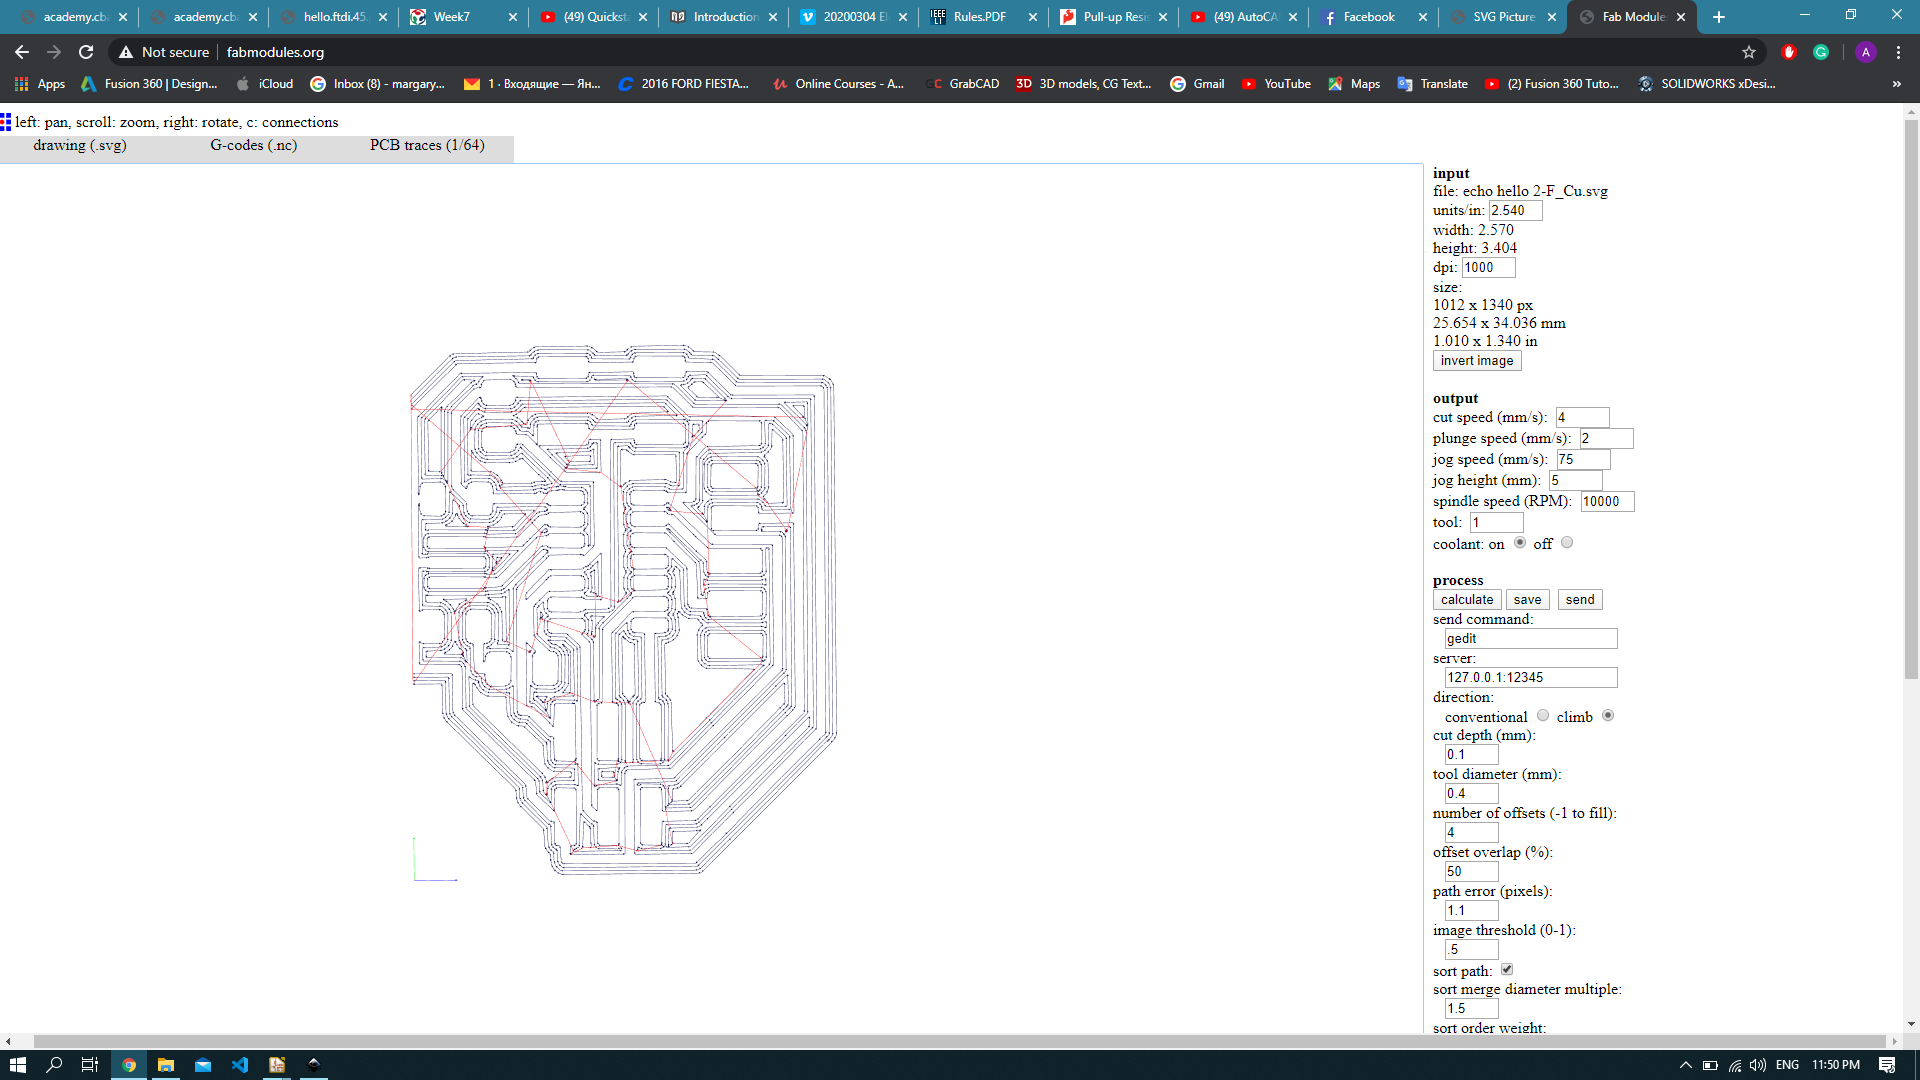Focus the cut speed field
Screen dimensions: 1920x1080
[x=1582, y=418]
